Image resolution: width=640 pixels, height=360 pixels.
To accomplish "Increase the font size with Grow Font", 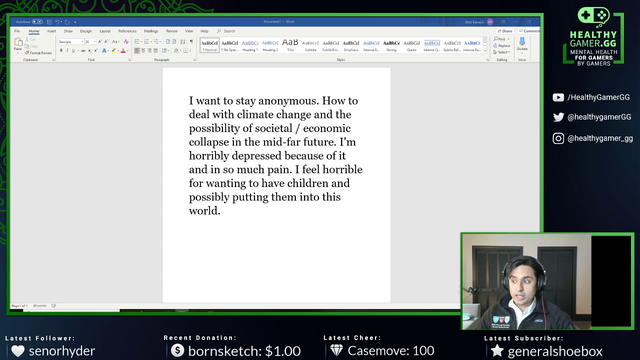I will [x=100, y=42].
